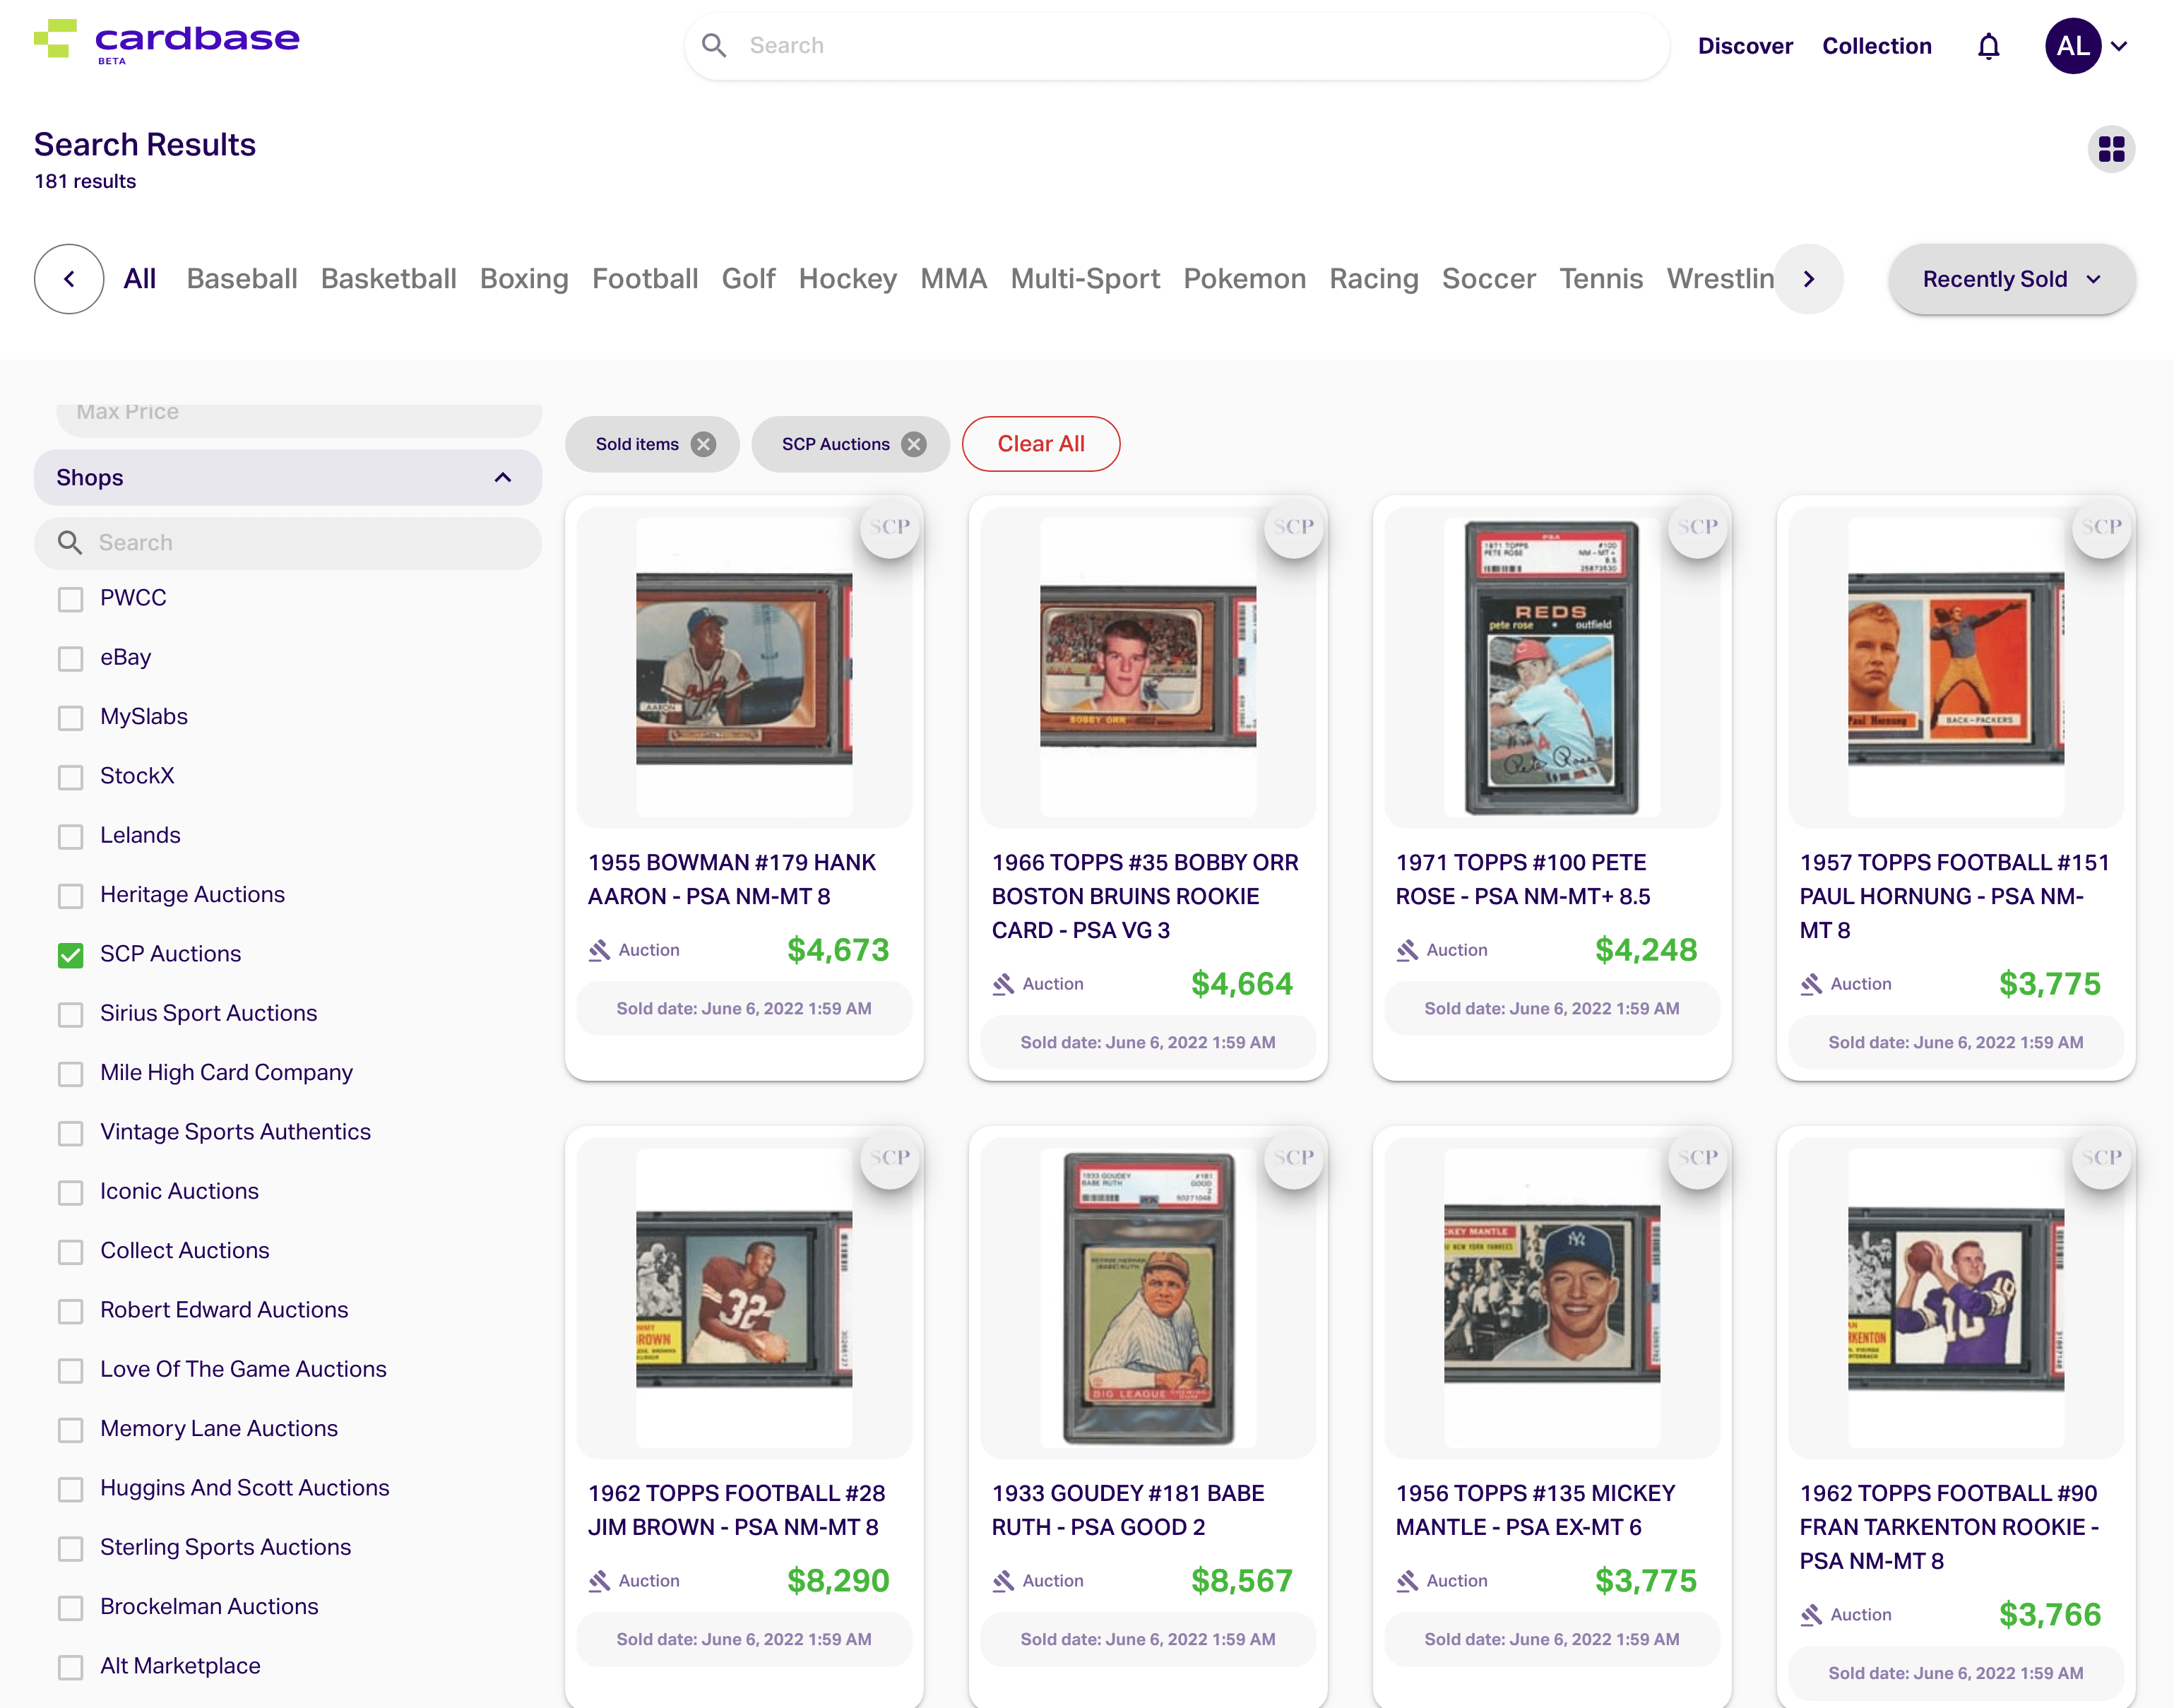Click the magnifier icon in Shops search
This screenshot has width=2174, height=1708.
[70, 543]
